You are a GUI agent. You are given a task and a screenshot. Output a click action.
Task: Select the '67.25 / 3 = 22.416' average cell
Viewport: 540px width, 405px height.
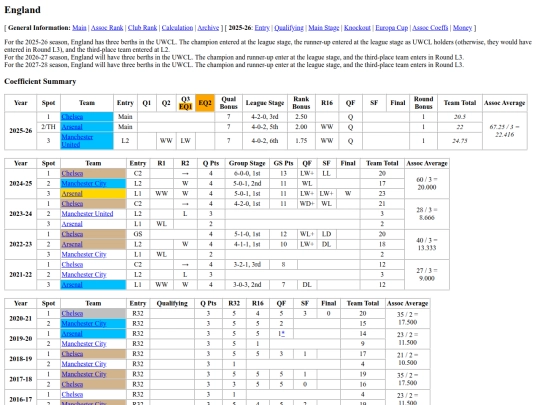coord(505,131)
